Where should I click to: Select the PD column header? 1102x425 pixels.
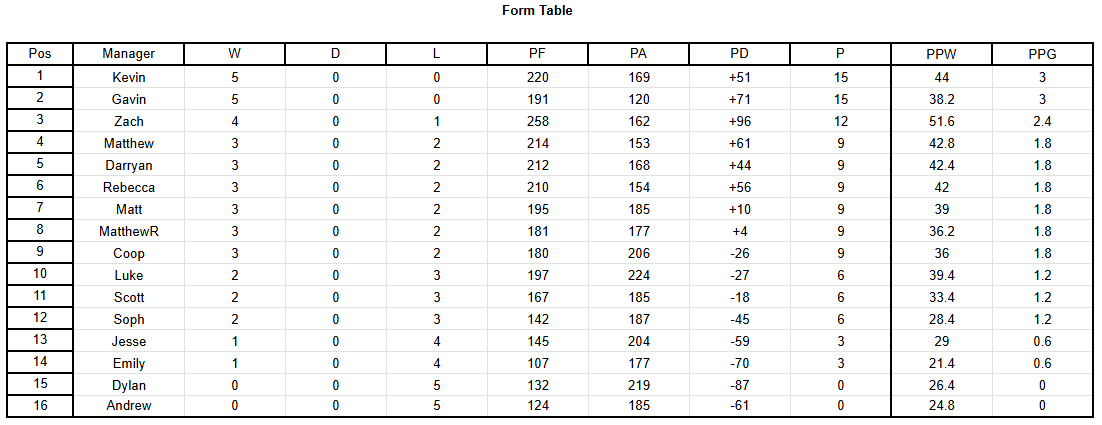pyautogui.click(x=739, y=53)
